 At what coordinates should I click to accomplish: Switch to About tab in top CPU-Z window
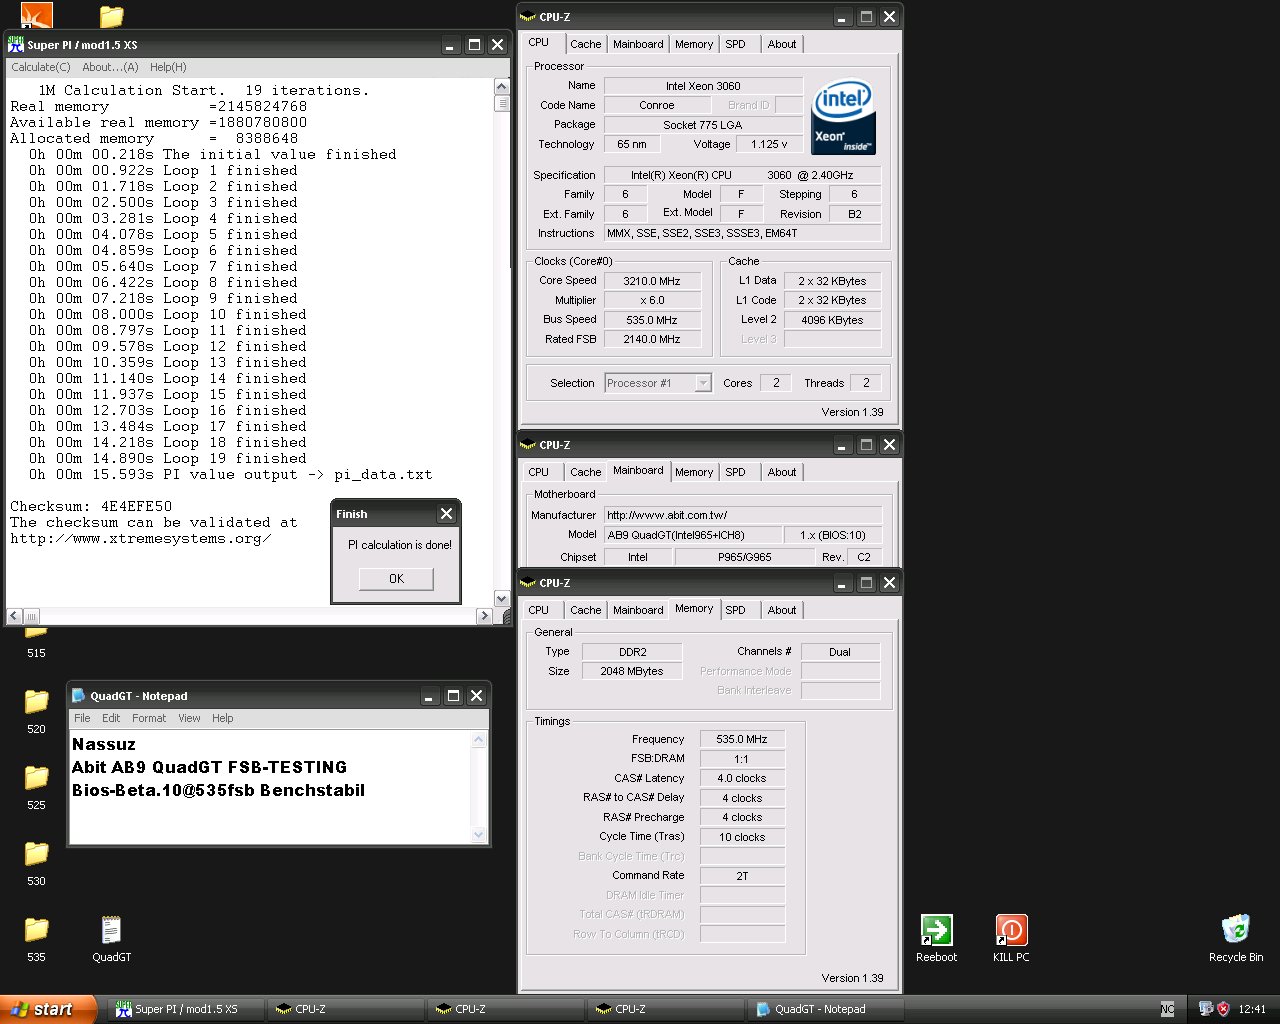pyautogui.click(x=782, y=44)
